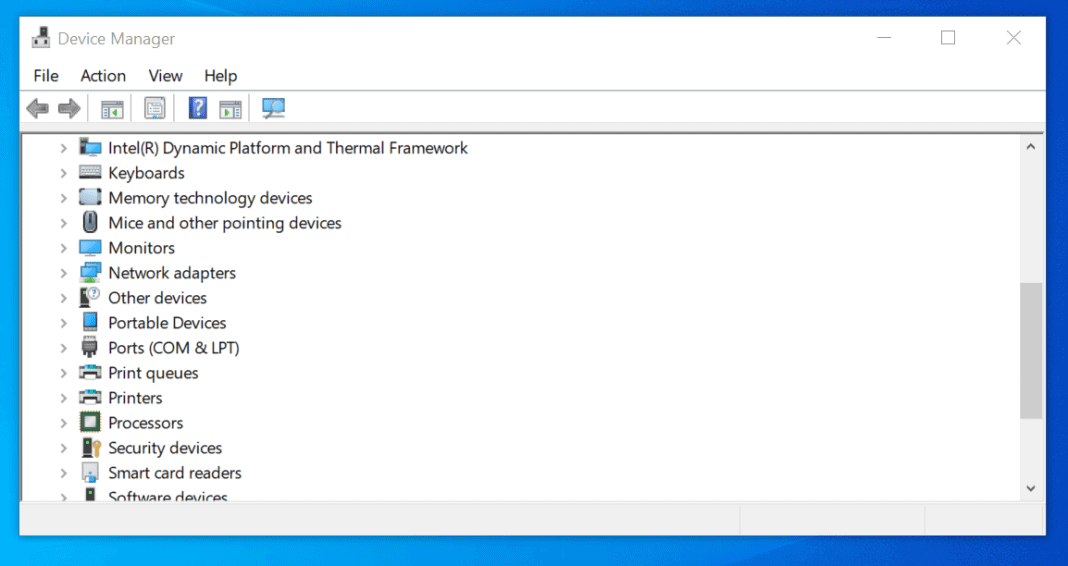
Task: Click Show/Hide Console Tree toolbar icon
Action: pyautogui.click(x=112, y=108)
